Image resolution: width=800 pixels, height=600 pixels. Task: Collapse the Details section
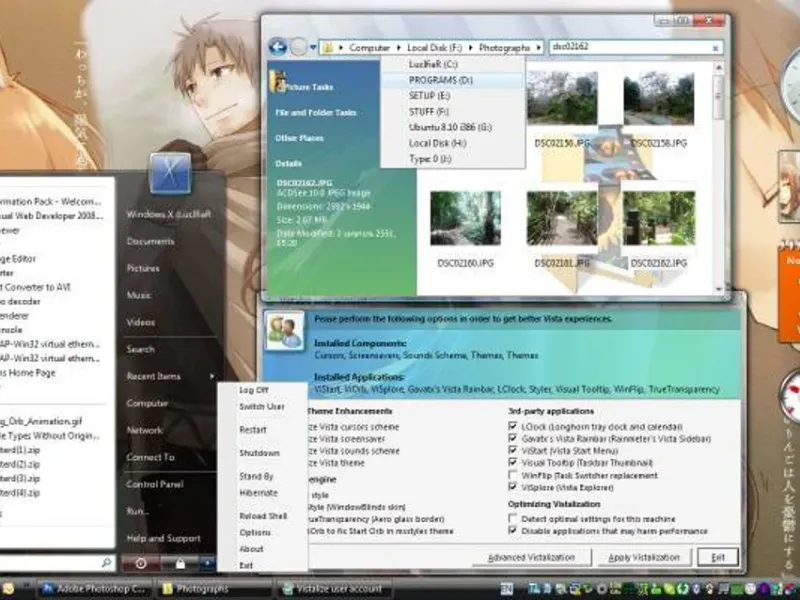pos(288,164)
